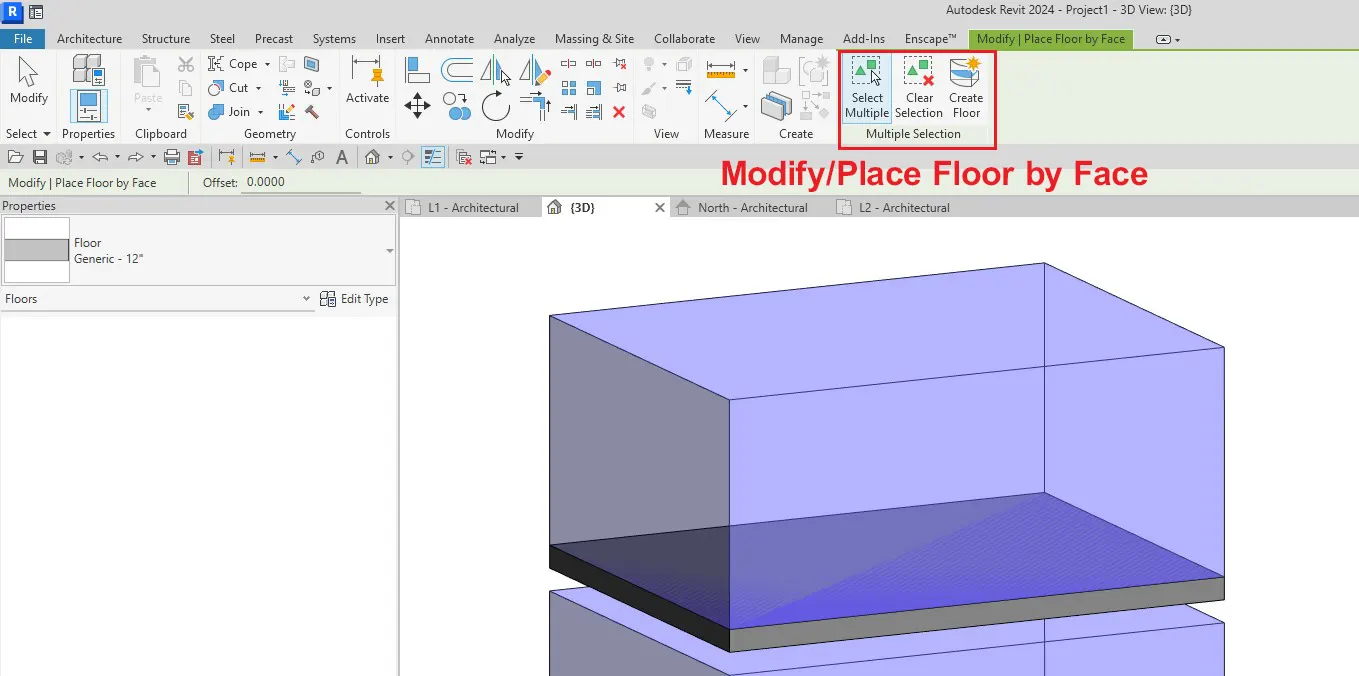Enable Select Multiple mode
The image size is (1359, 676).
click(x=866, y=88)
